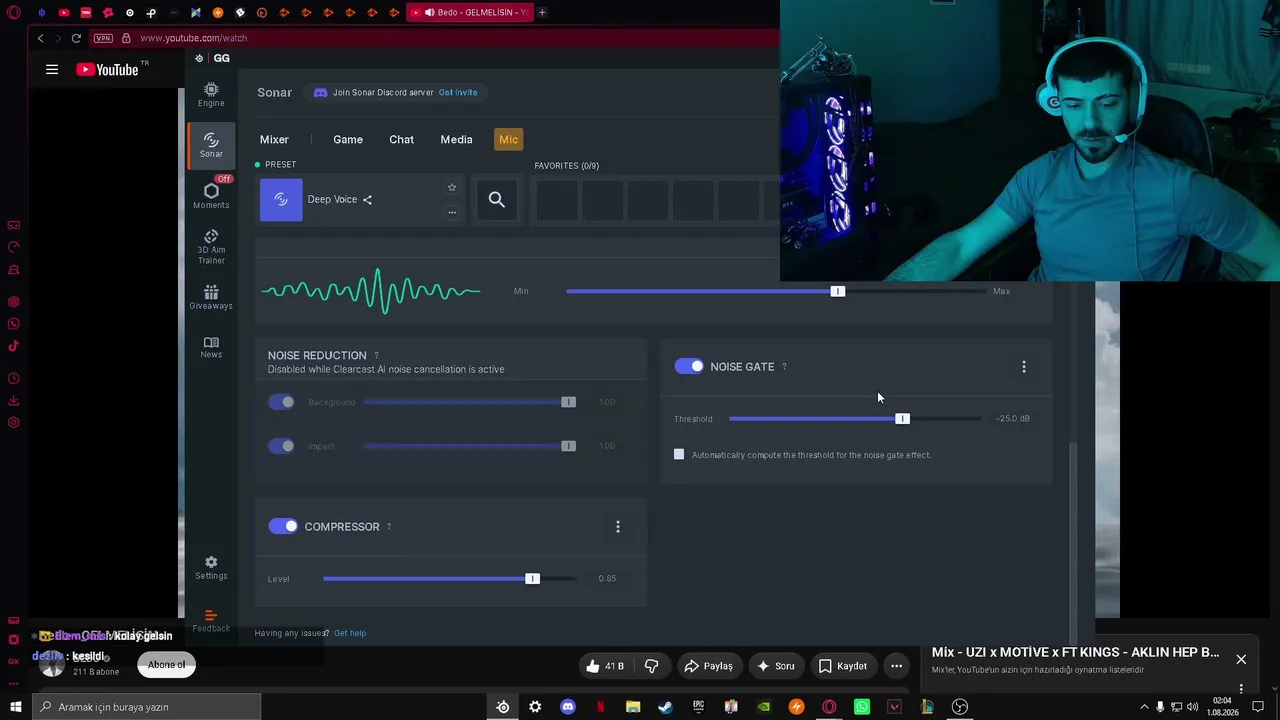The height and width of the screenshot is (720, 1280).
Task: Open Noise Gate three-dot options menu
Action: [1024, 367]
